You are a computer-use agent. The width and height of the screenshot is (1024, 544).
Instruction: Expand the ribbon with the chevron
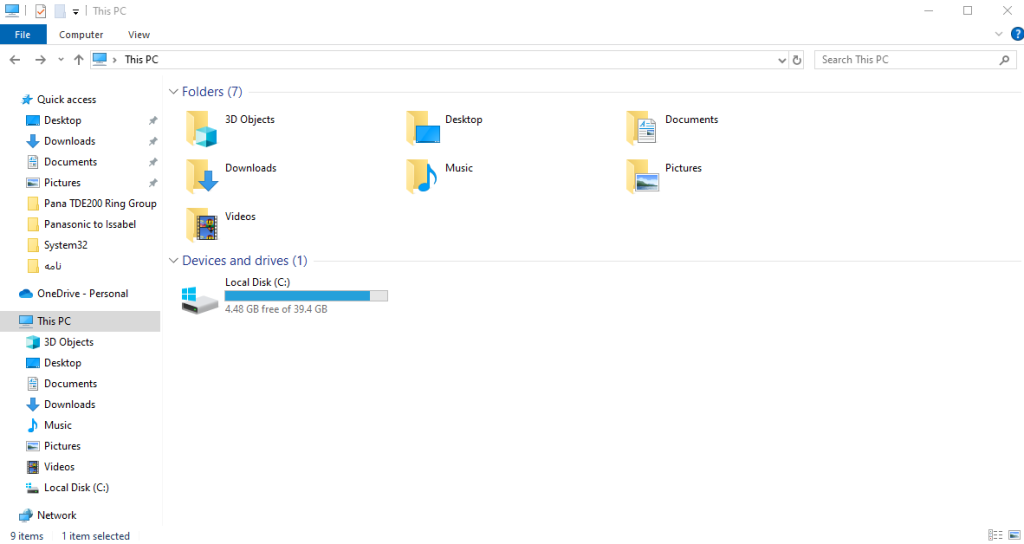point(999,34)
